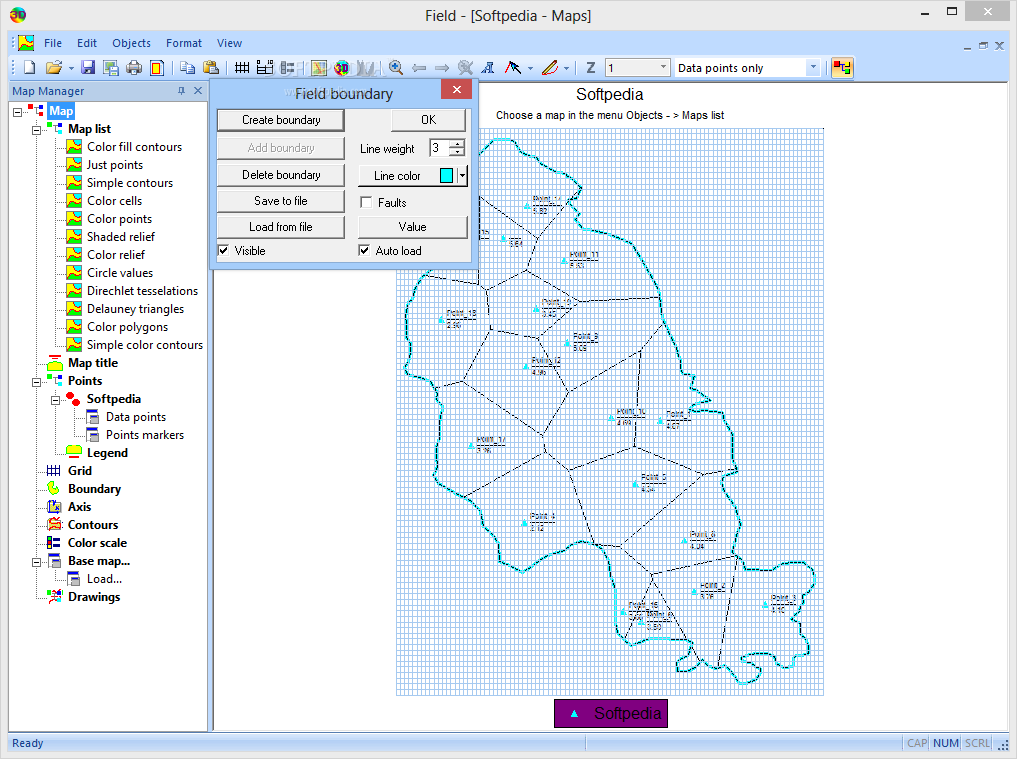Open the pencil tool dropdown arrow
The width and height of the screenshot is (1017, 759).
pos(566,68)
